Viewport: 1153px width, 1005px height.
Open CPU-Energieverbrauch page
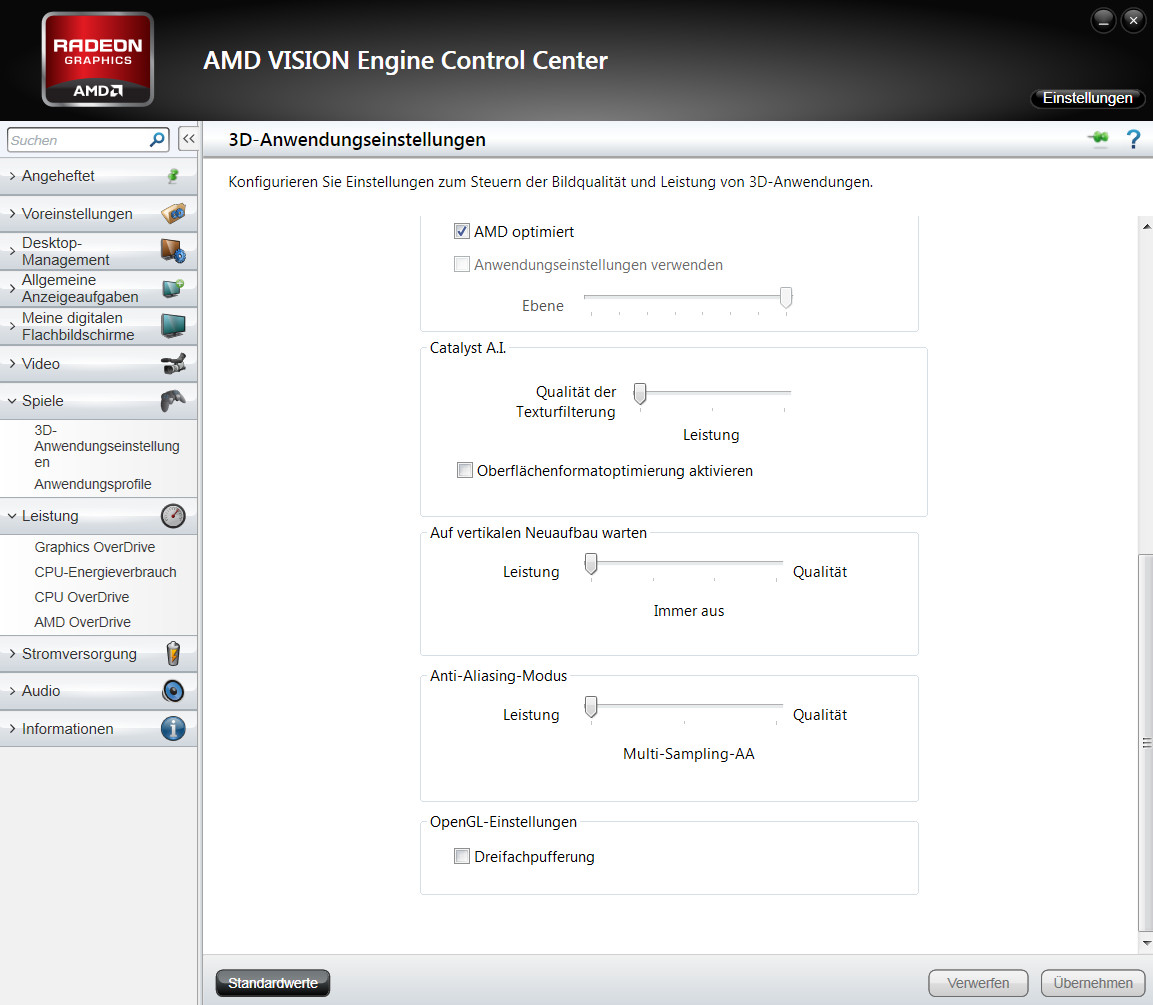105,572
